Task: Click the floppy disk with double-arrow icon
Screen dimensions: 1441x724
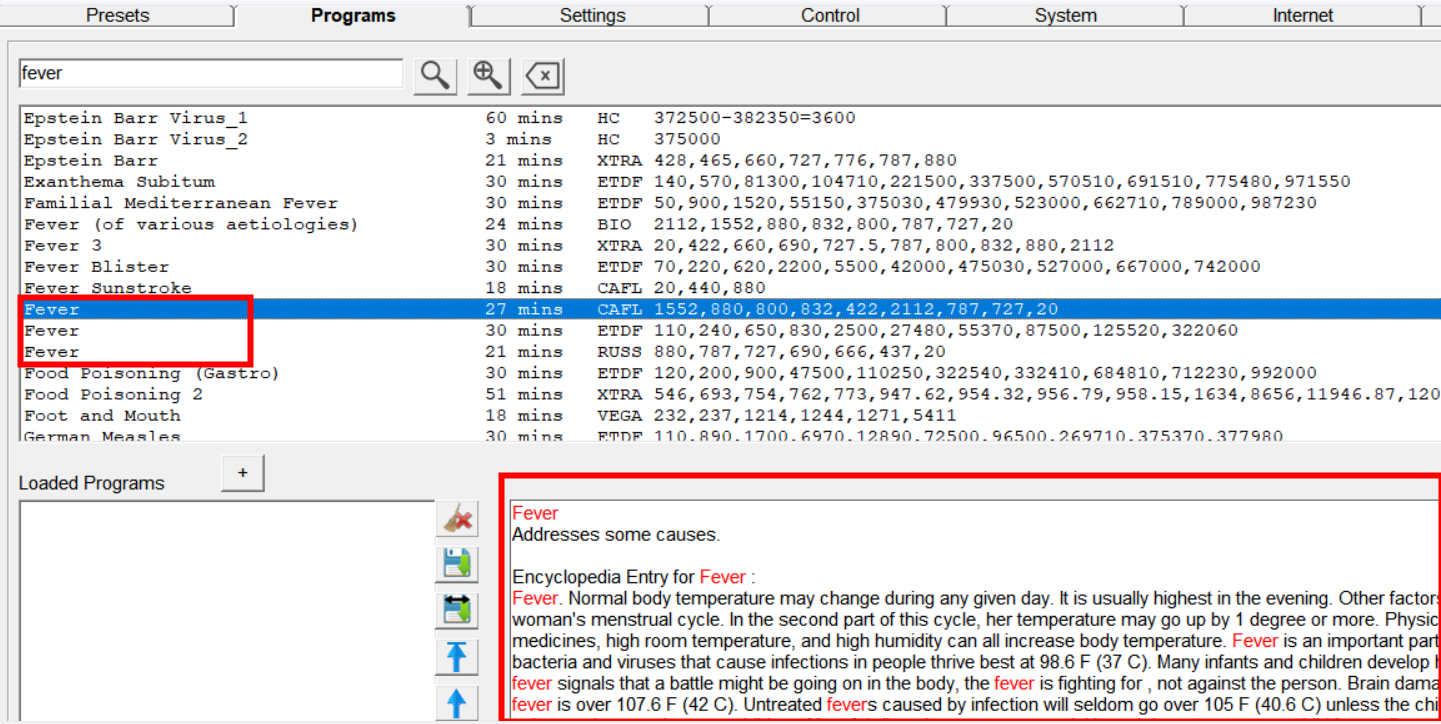Action: click(x=457, y=610)
